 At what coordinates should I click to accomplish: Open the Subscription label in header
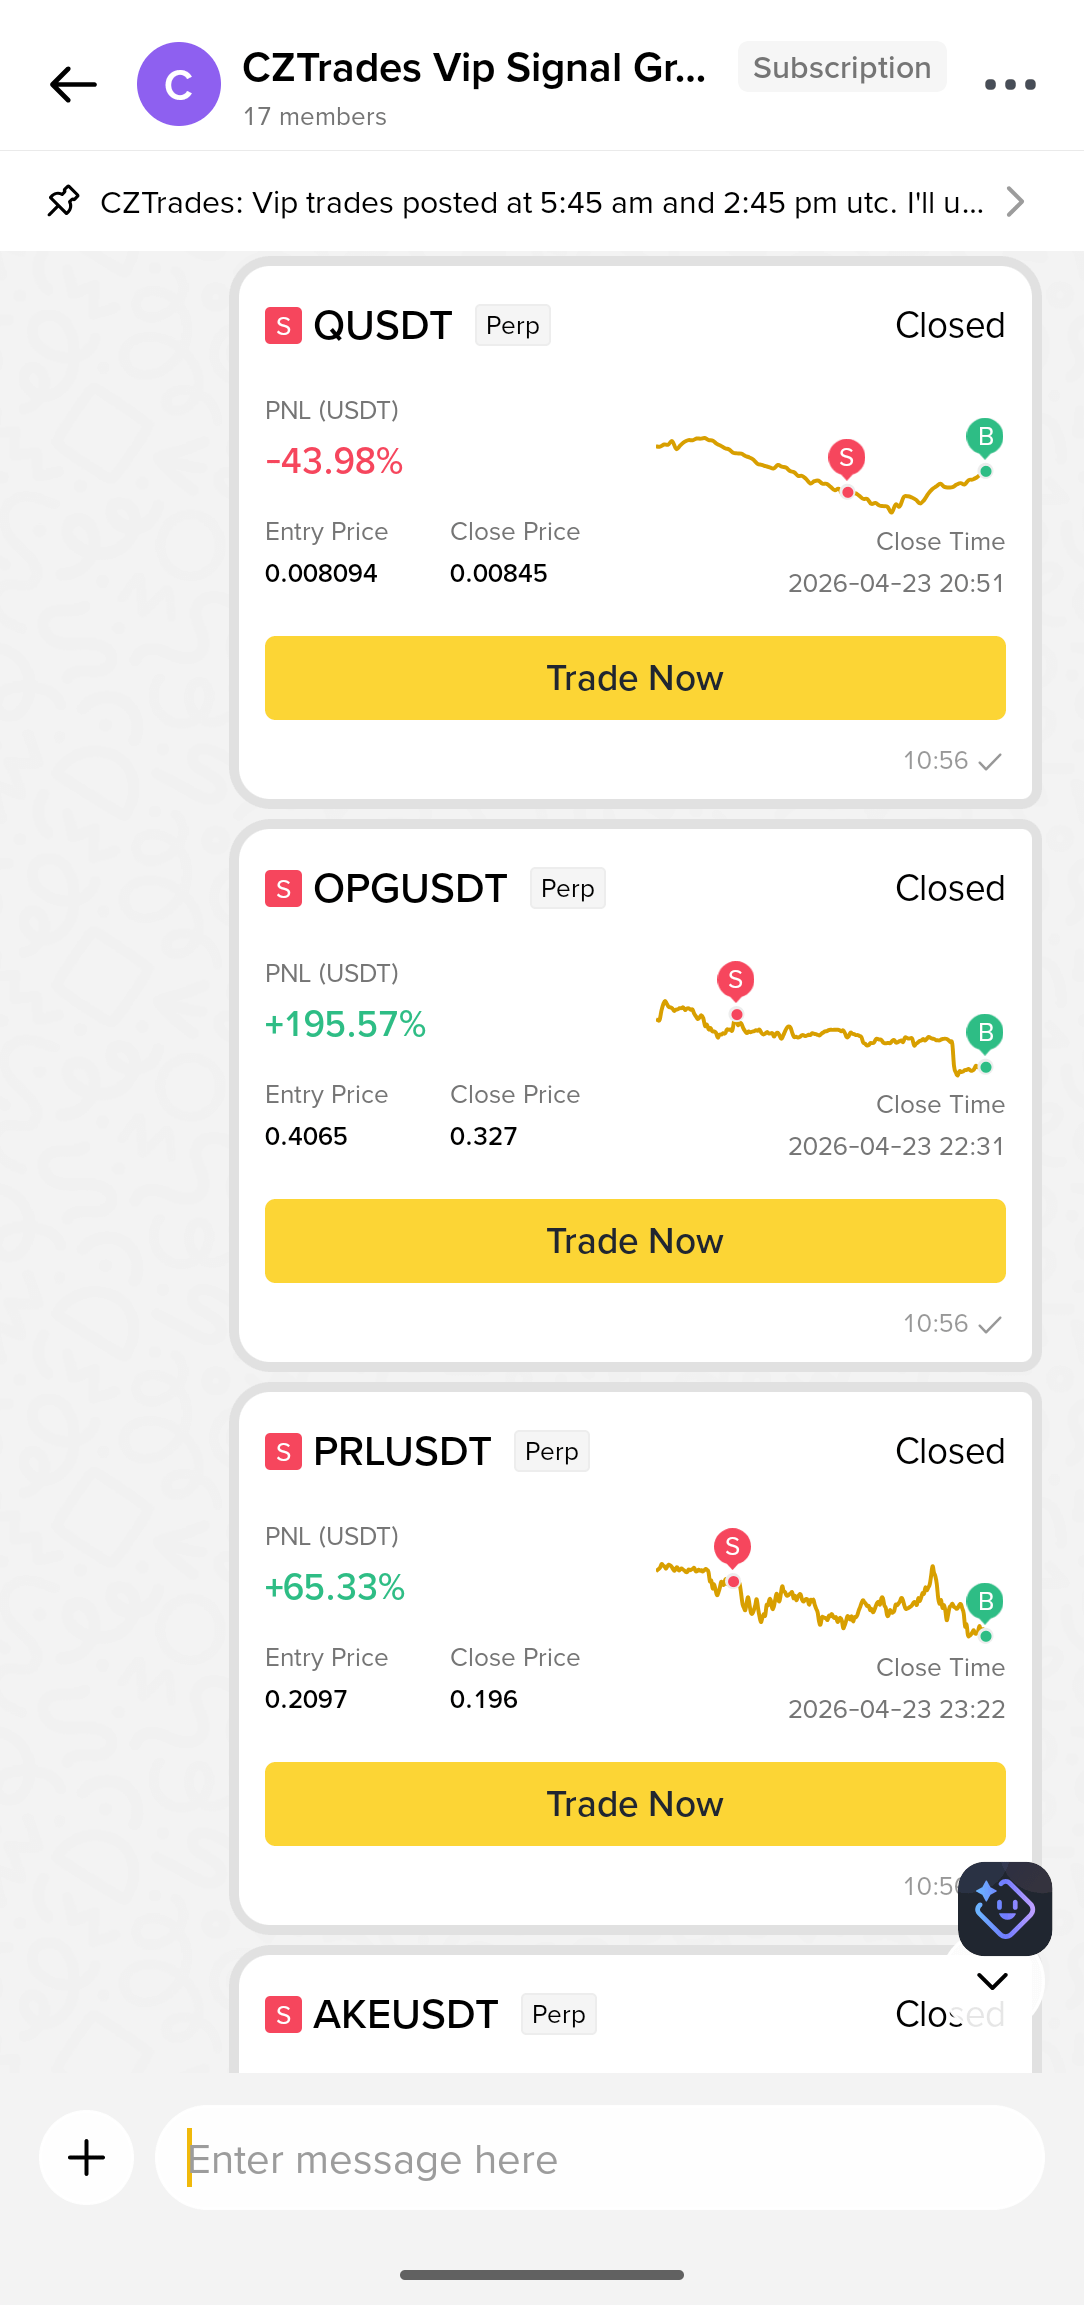coord(842,67)
